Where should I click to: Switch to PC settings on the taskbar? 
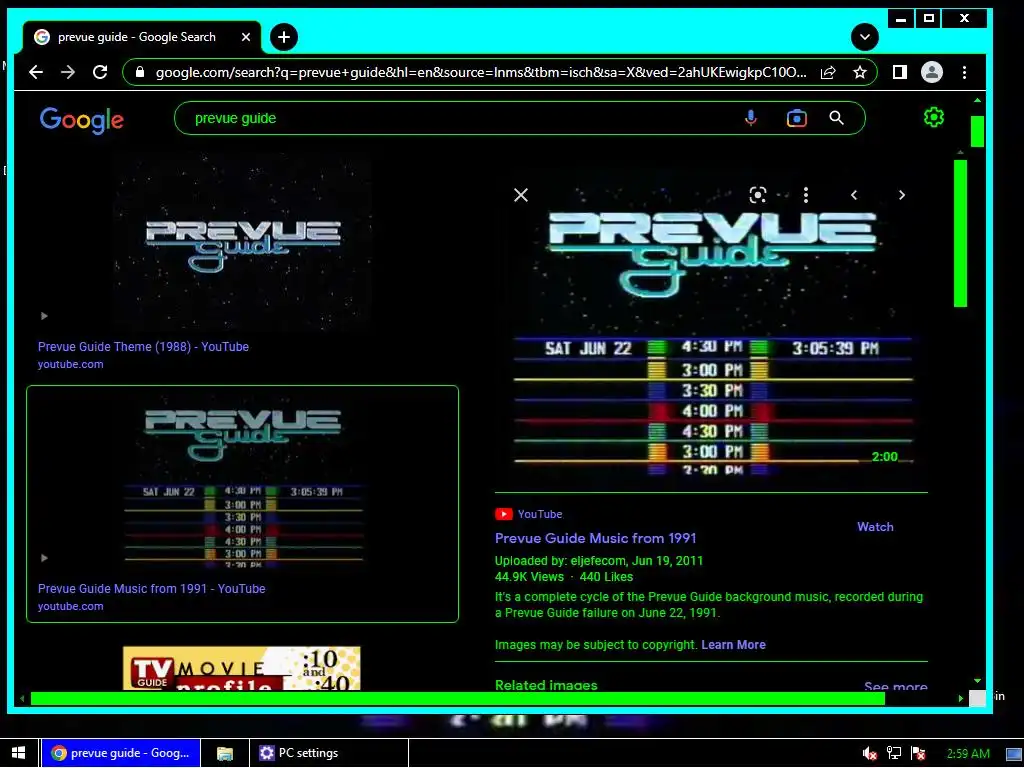point(329,753)
